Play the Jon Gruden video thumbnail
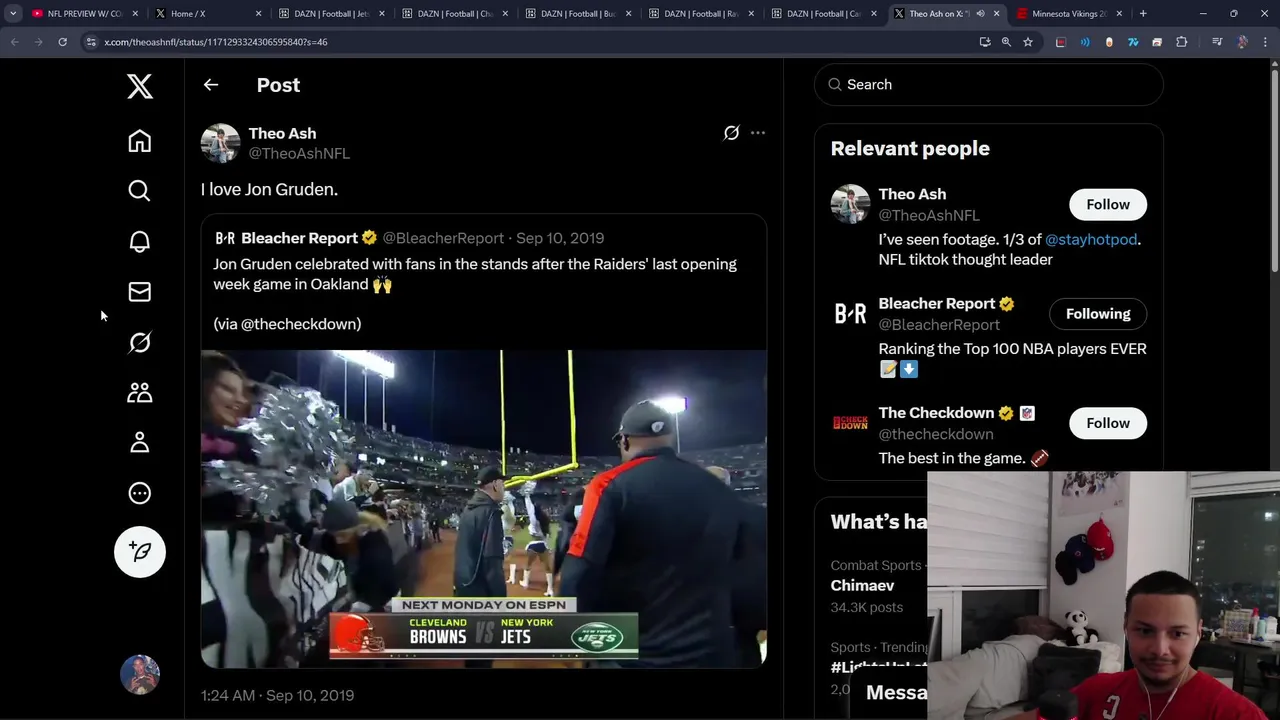The width and height of the screenshot is (1280, 720). (484, 508)
